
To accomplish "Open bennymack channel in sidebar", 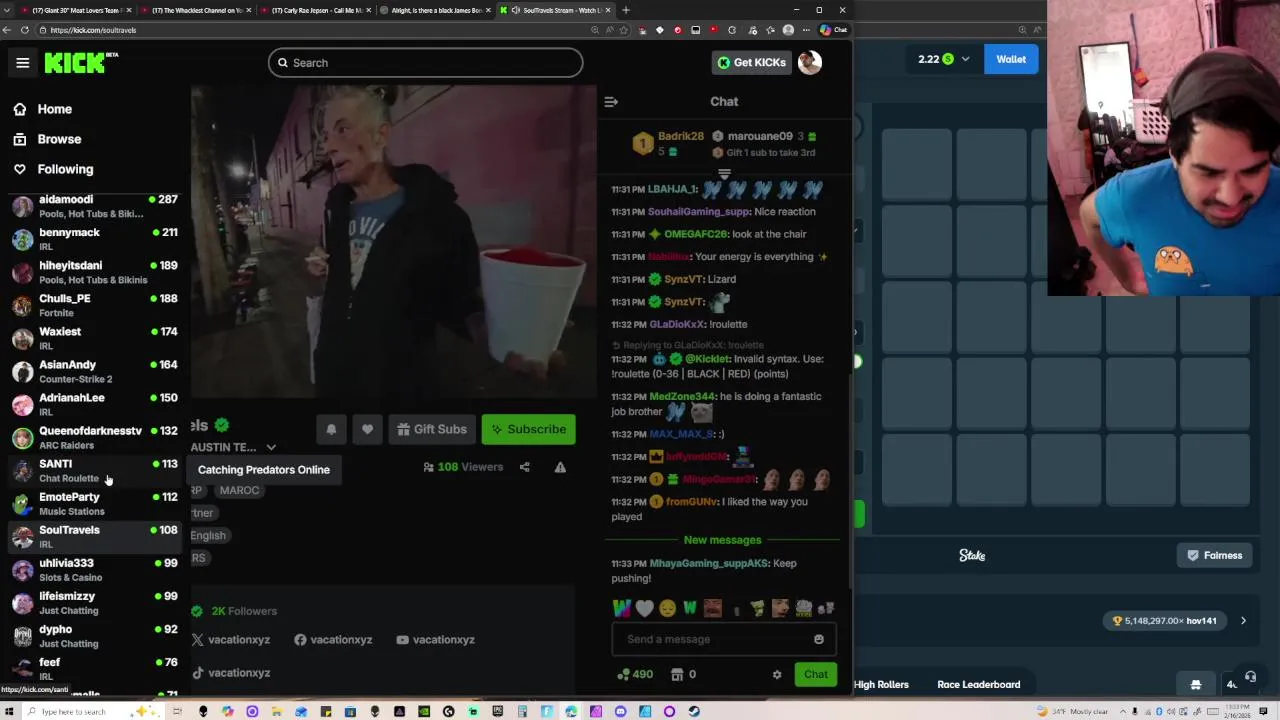I will coord(95,239).
